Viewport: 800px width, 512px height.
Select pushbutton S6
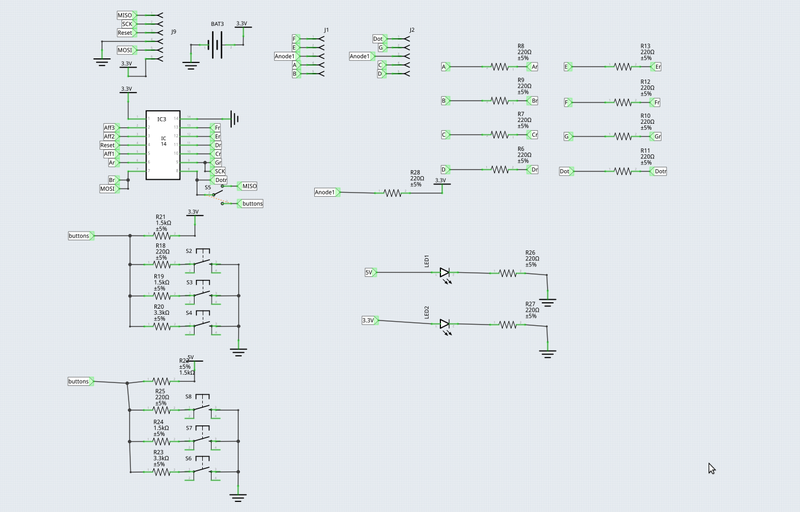tap(203, 469)
